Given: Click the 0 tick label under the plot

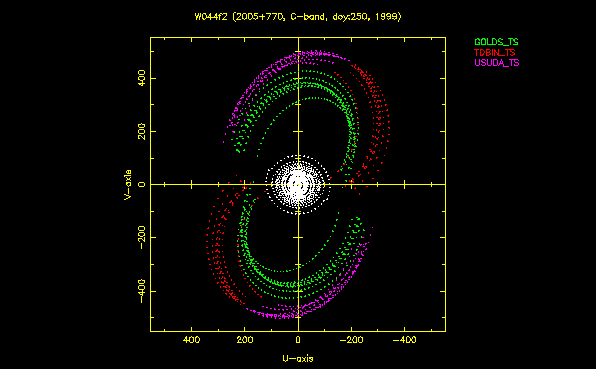Looking at the screenshot, I should [298, 340].
